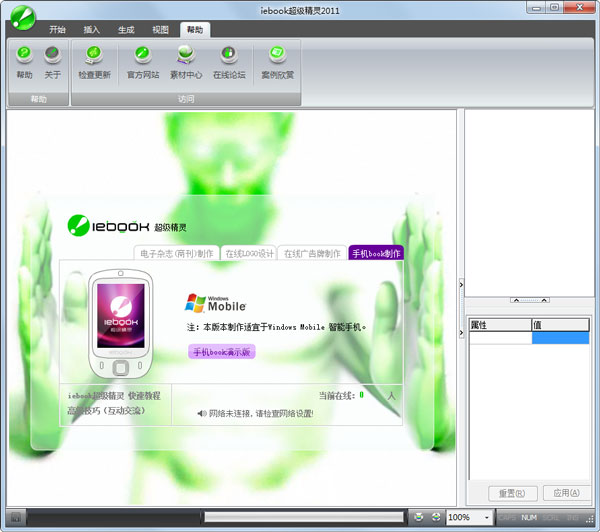This screenshot has width=600, height=532.
Task: Open the 素材中心 material center icon
Action: tap(186, 62)
